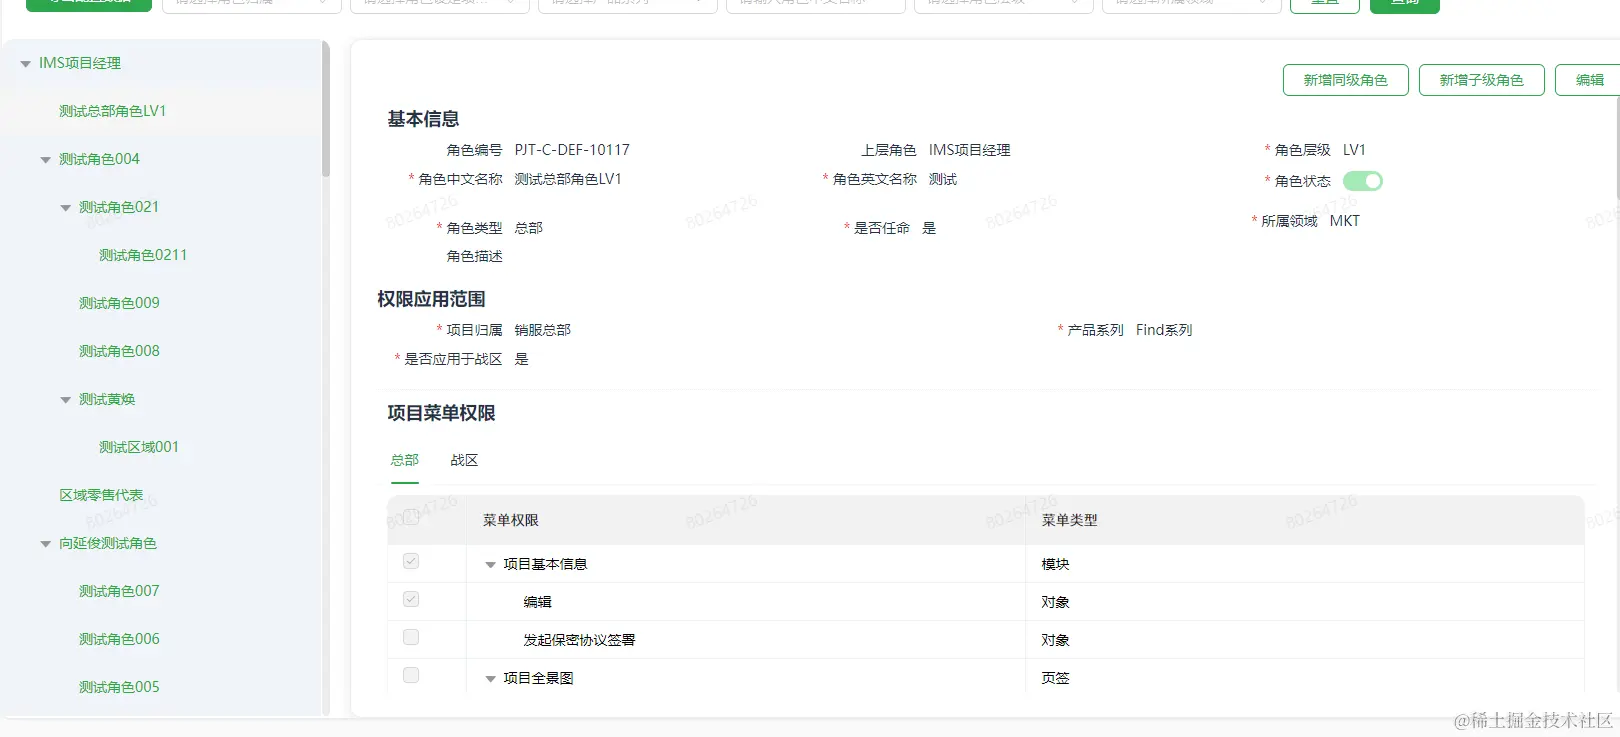1620x737 pixels.
Task: Select 测试角色008 in the role tree
Action: tap(119, 351)
